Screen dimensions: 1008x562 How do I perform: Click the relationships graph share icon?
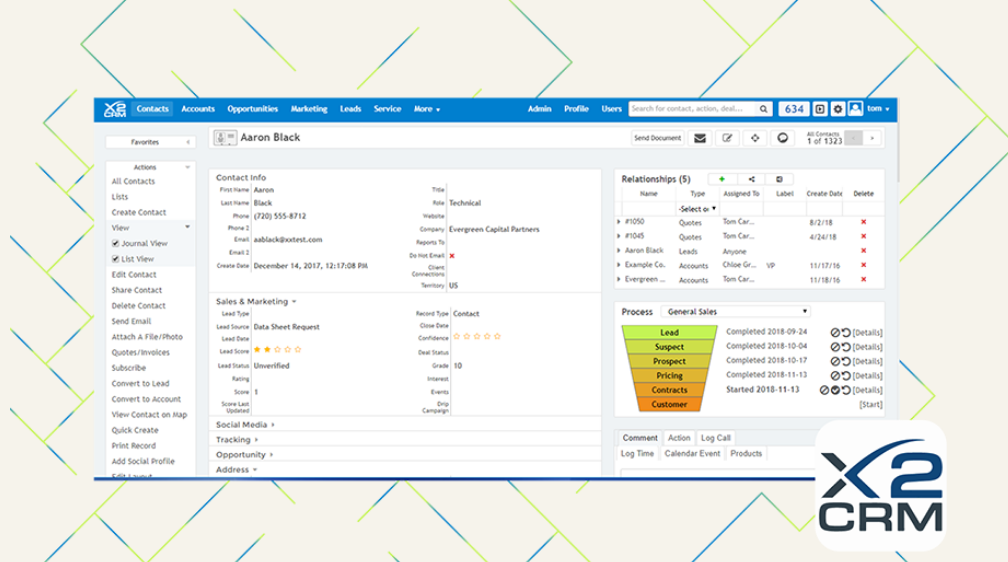[751, 179]
